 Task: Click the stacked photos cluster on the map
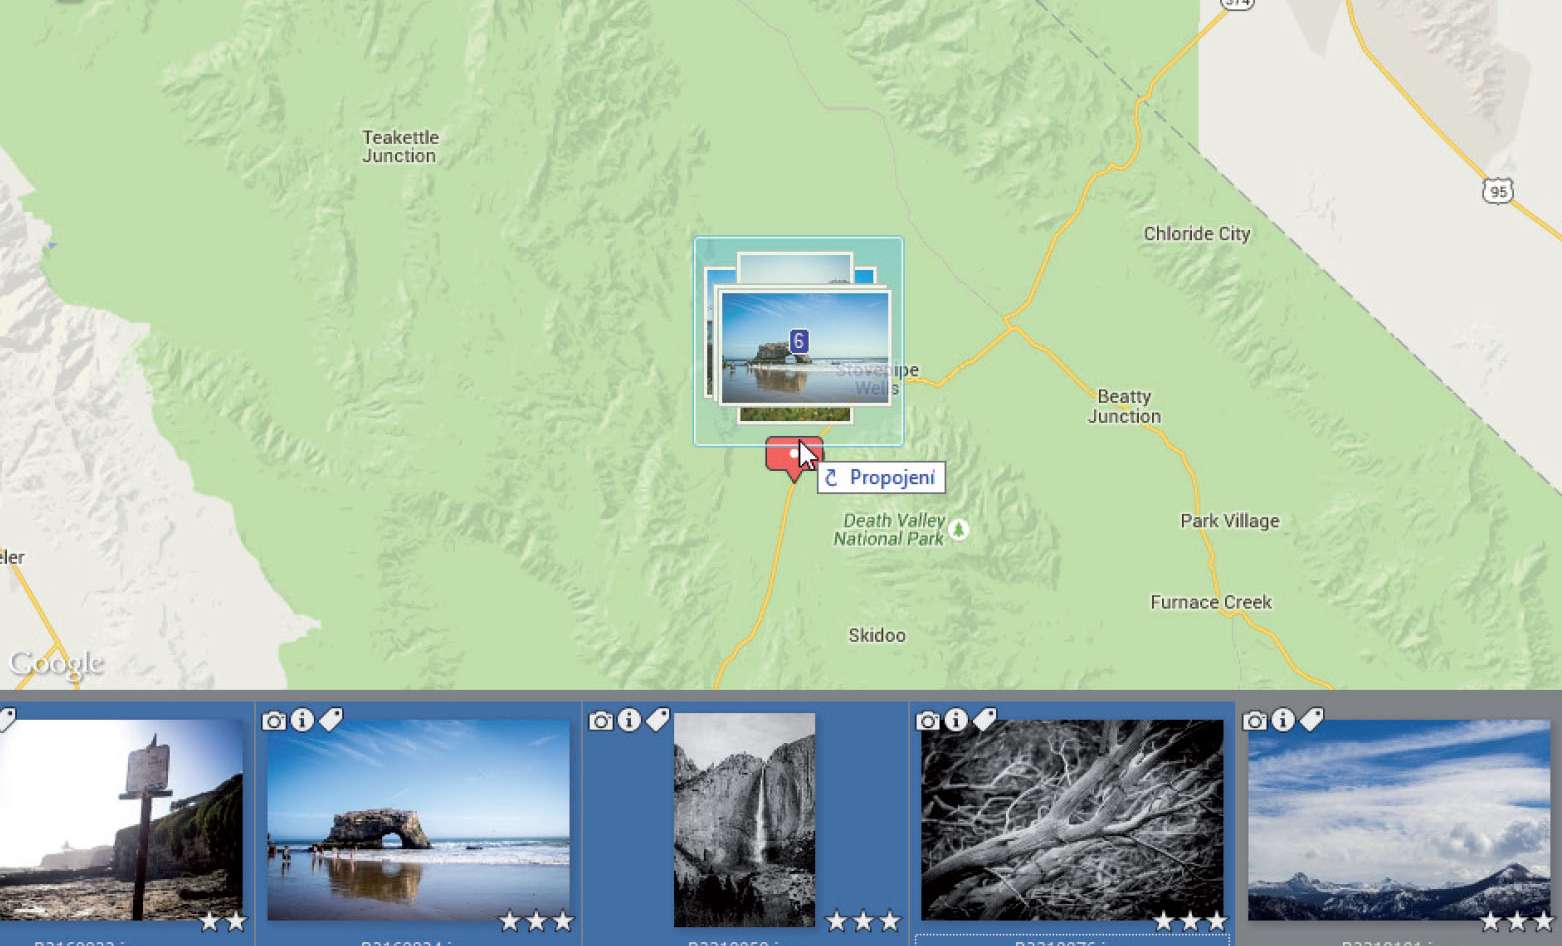point(798,340)
